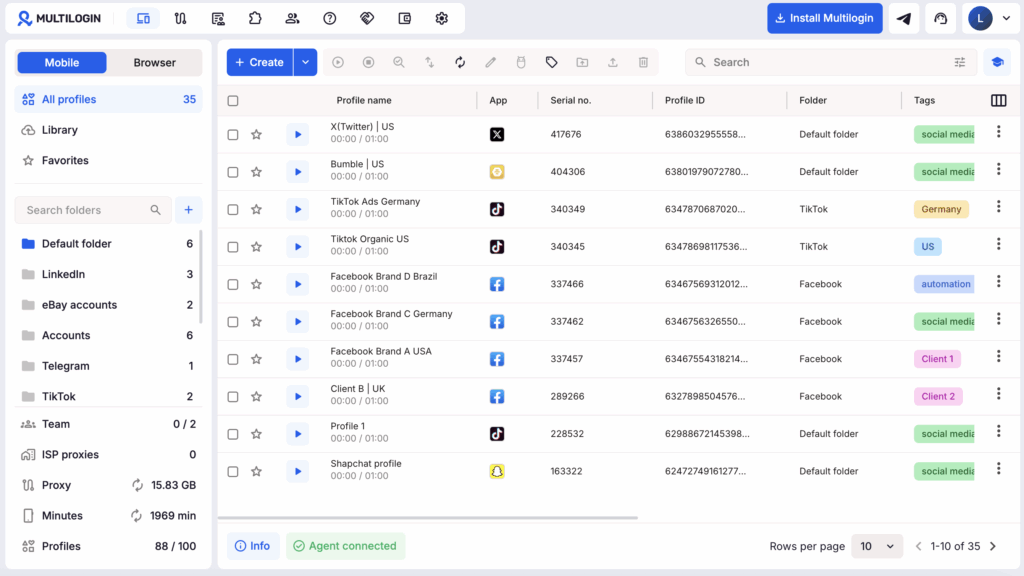Viewport: 1024px width, 576px height.
Task: Open the support headset icon
Action: [940, 18]
